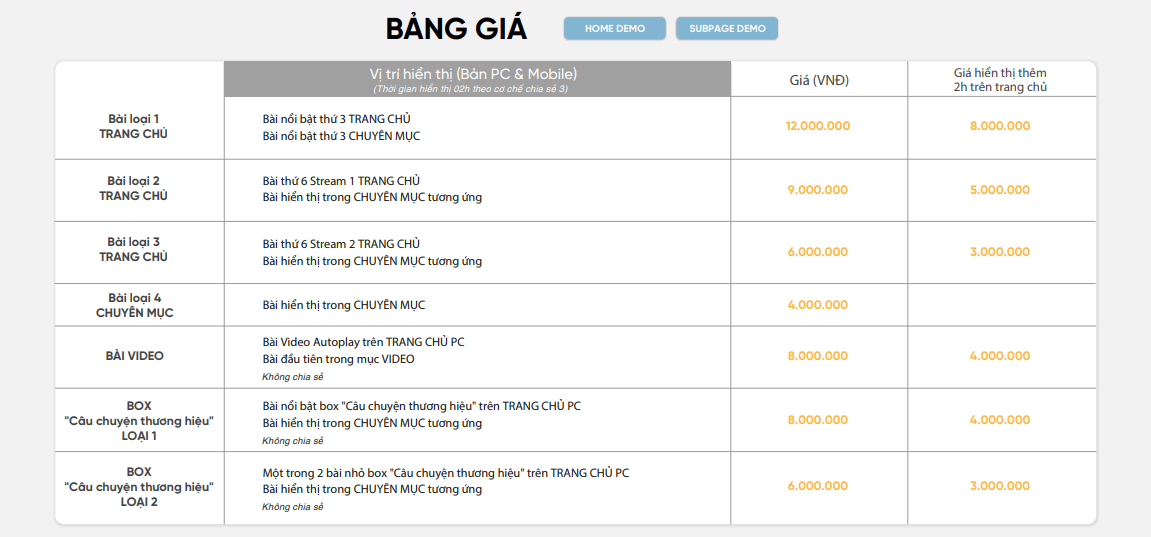Select the 'Vị trí hiển thị (Bản PC & Mobile)' header

pos(473,74)
